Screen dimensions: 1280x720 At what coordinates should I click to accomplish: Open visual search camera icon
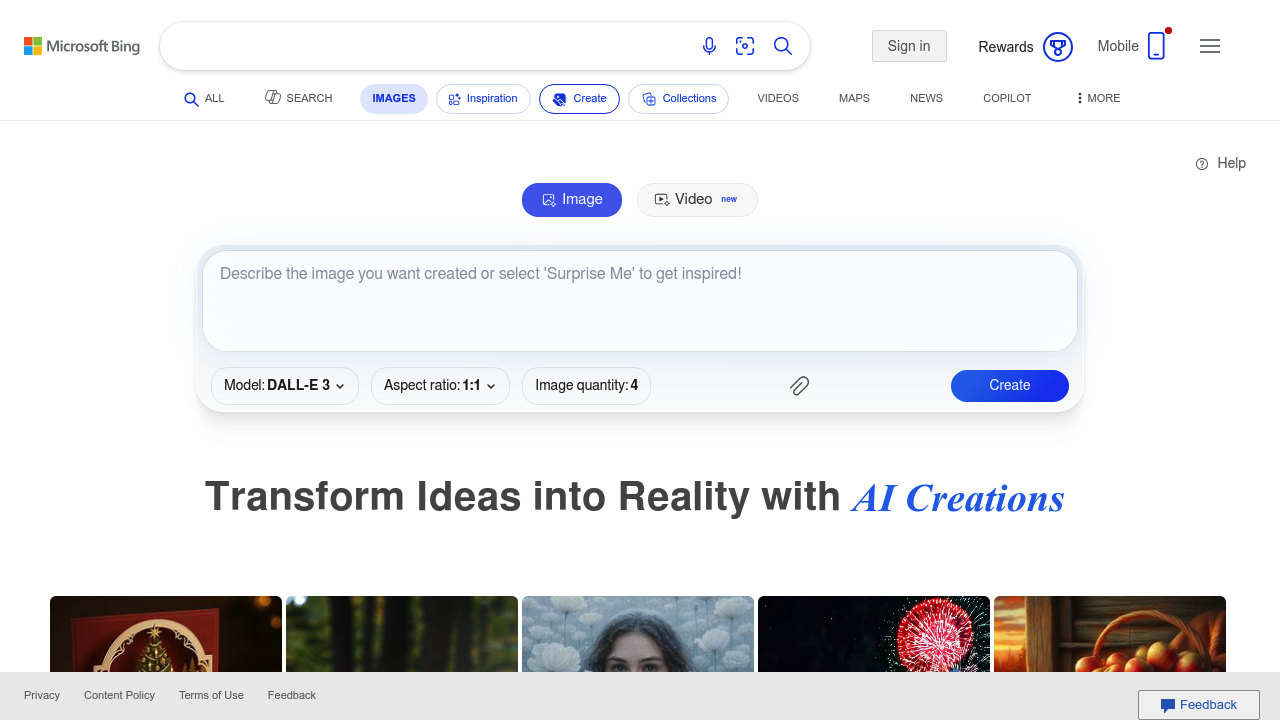(745, 46)
